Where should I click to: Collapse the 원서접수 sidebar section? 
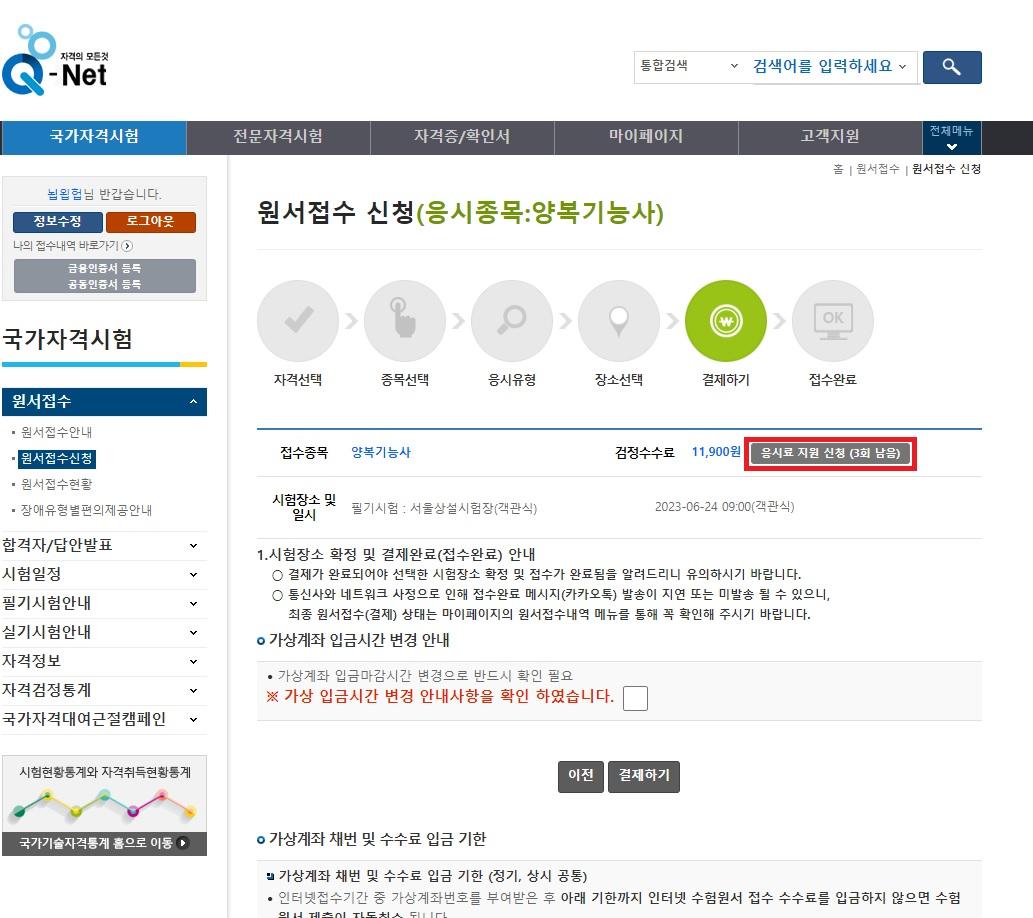(105, 401)
